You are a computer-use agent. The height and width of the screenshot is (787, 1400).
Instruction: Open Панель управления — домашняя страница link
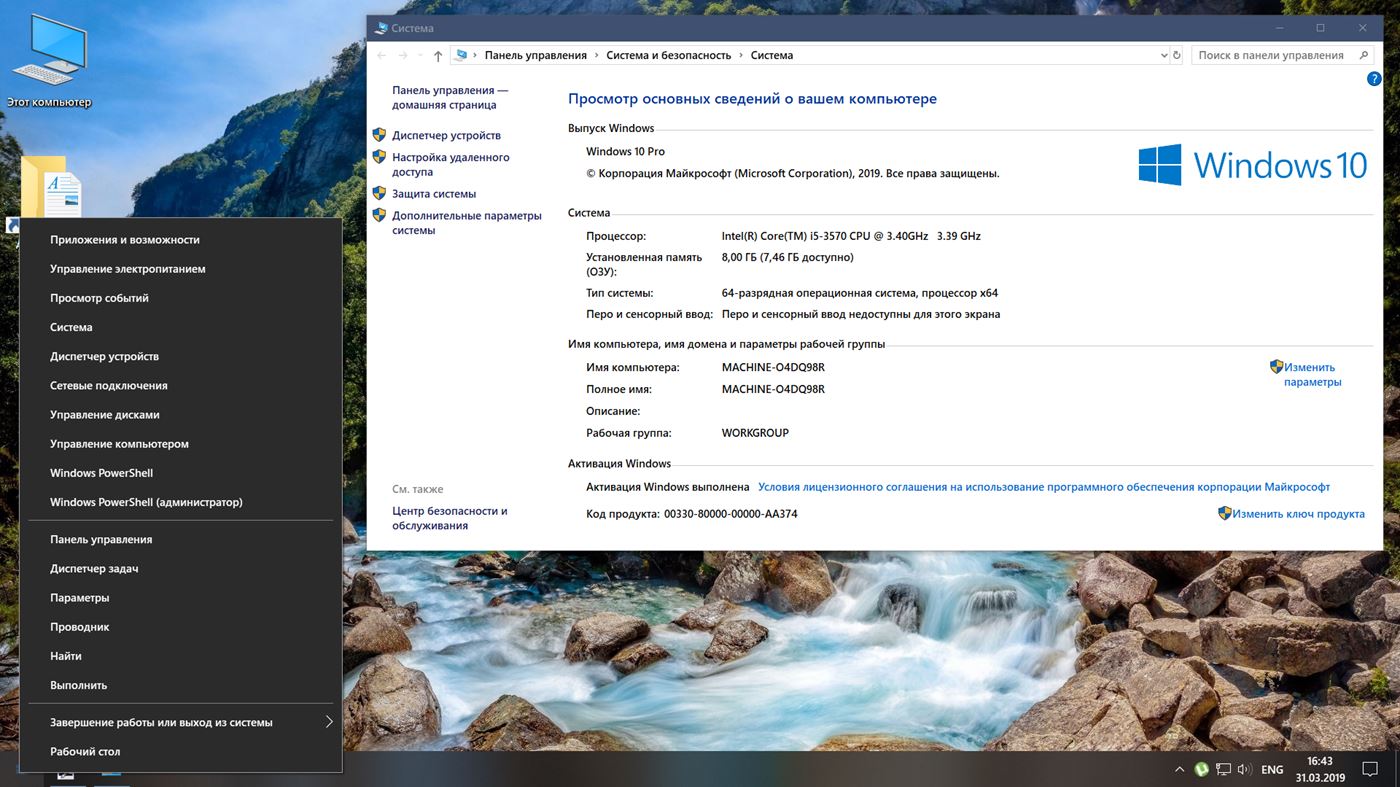[450, 97]
